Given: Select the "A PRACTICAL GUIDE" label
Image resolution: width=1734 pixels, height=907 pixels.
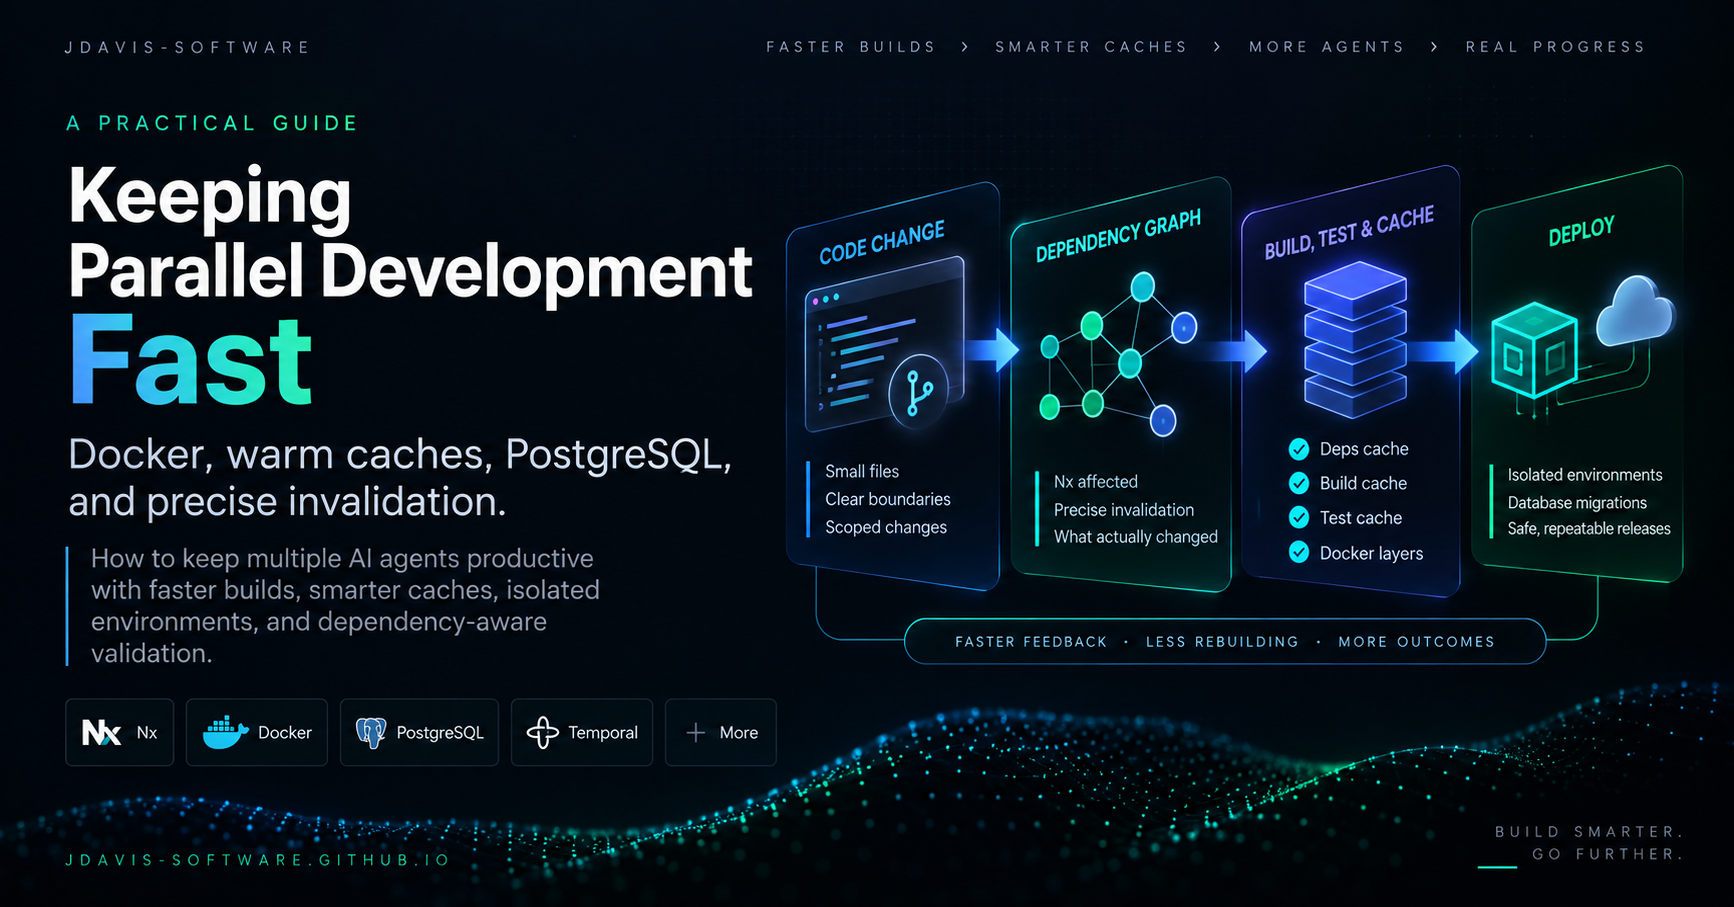Looking at the screenshot, I should pyautogui.click(x=212, y=123).
